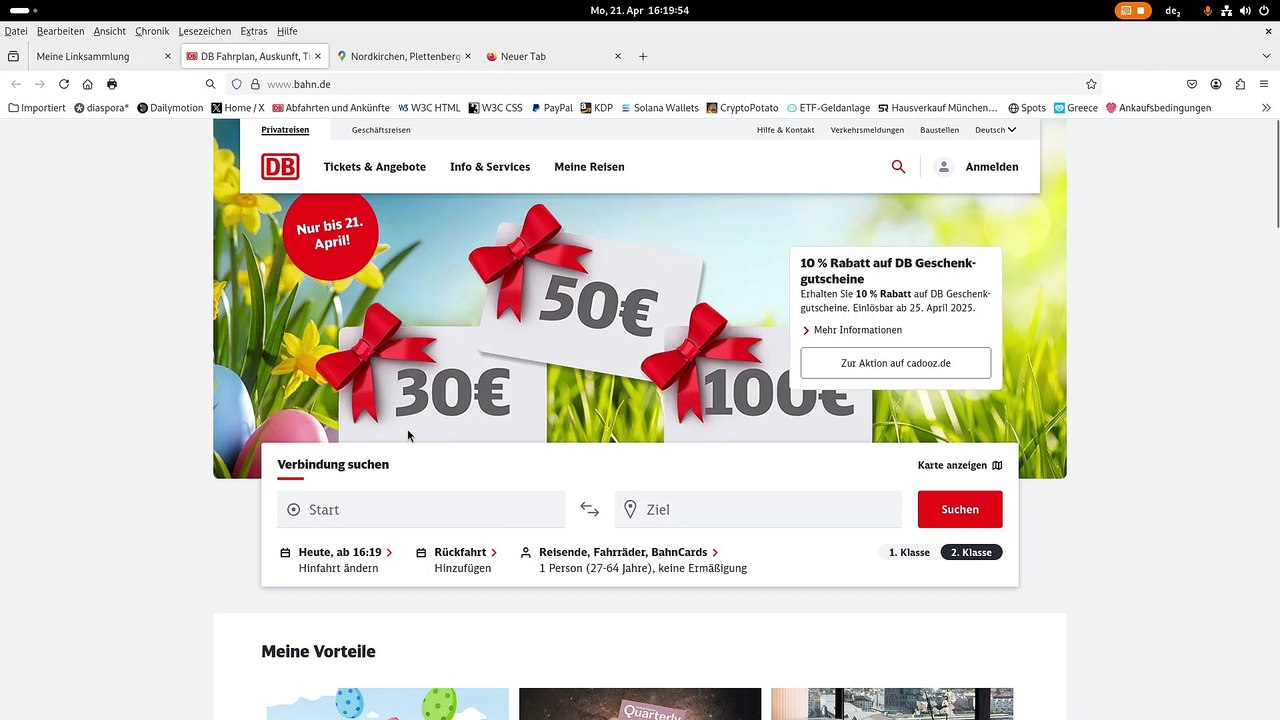Show more bookmarks with the overflow chevron

1266,108
